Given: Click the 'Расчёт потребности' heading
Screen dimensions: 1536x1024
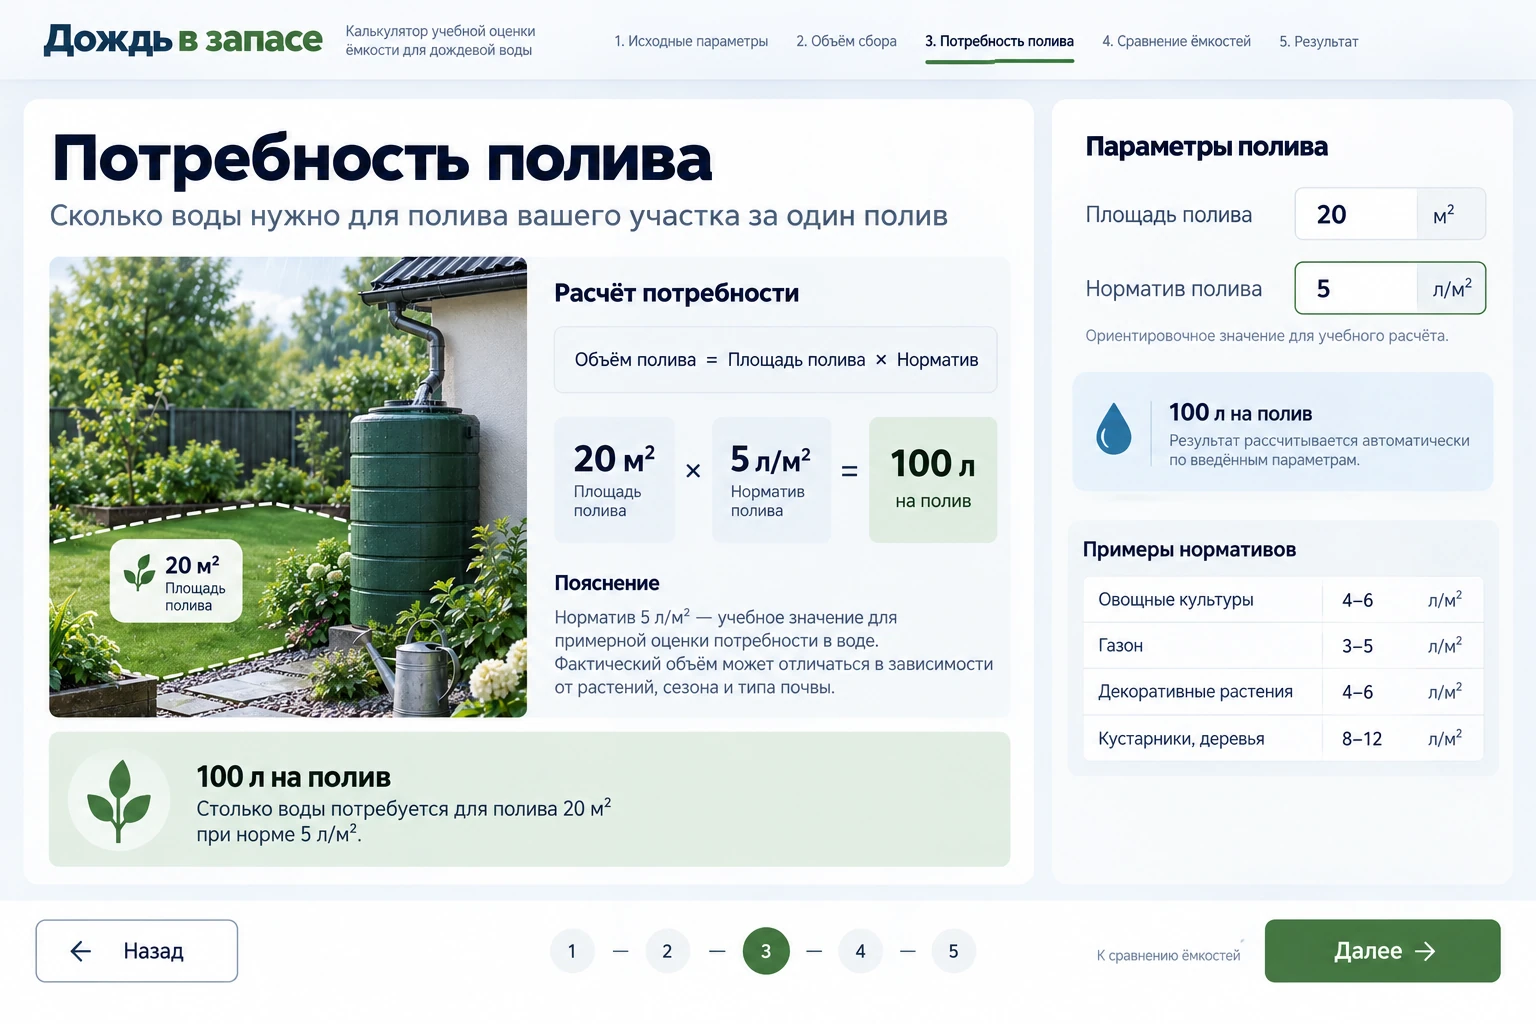Looking at the screenshot, I should tap(677, 293).
